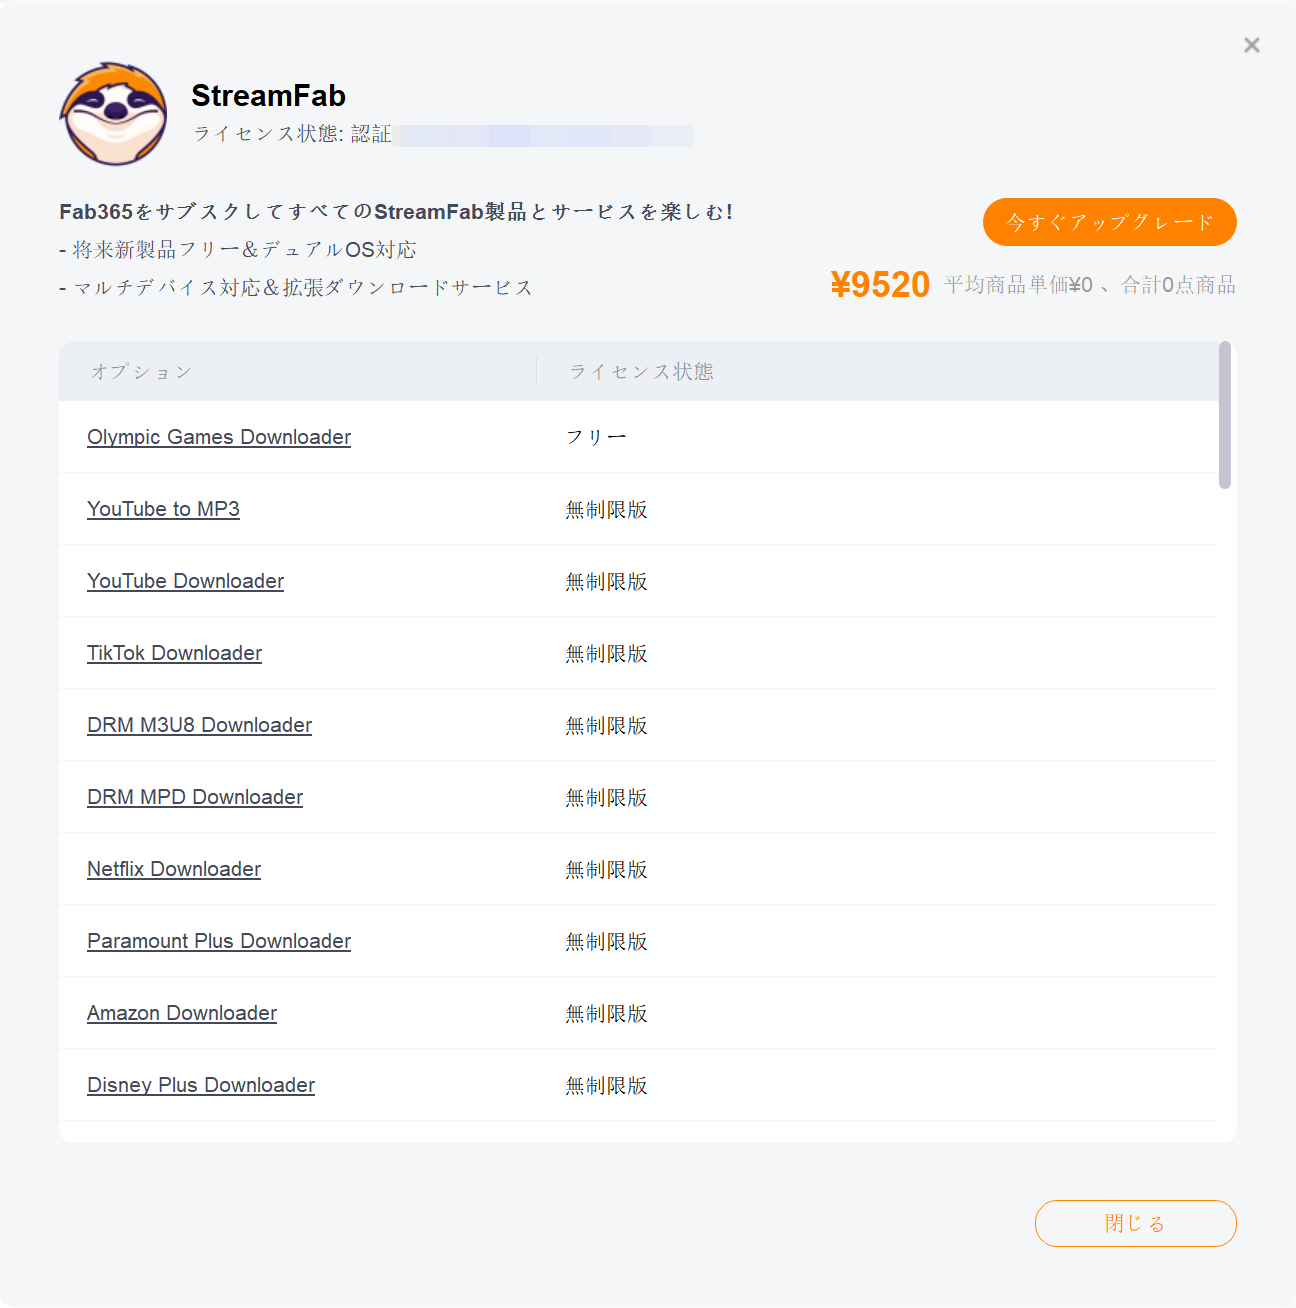
Task: Open the Disney Plus Downloader link
Action: (201, 1085)
